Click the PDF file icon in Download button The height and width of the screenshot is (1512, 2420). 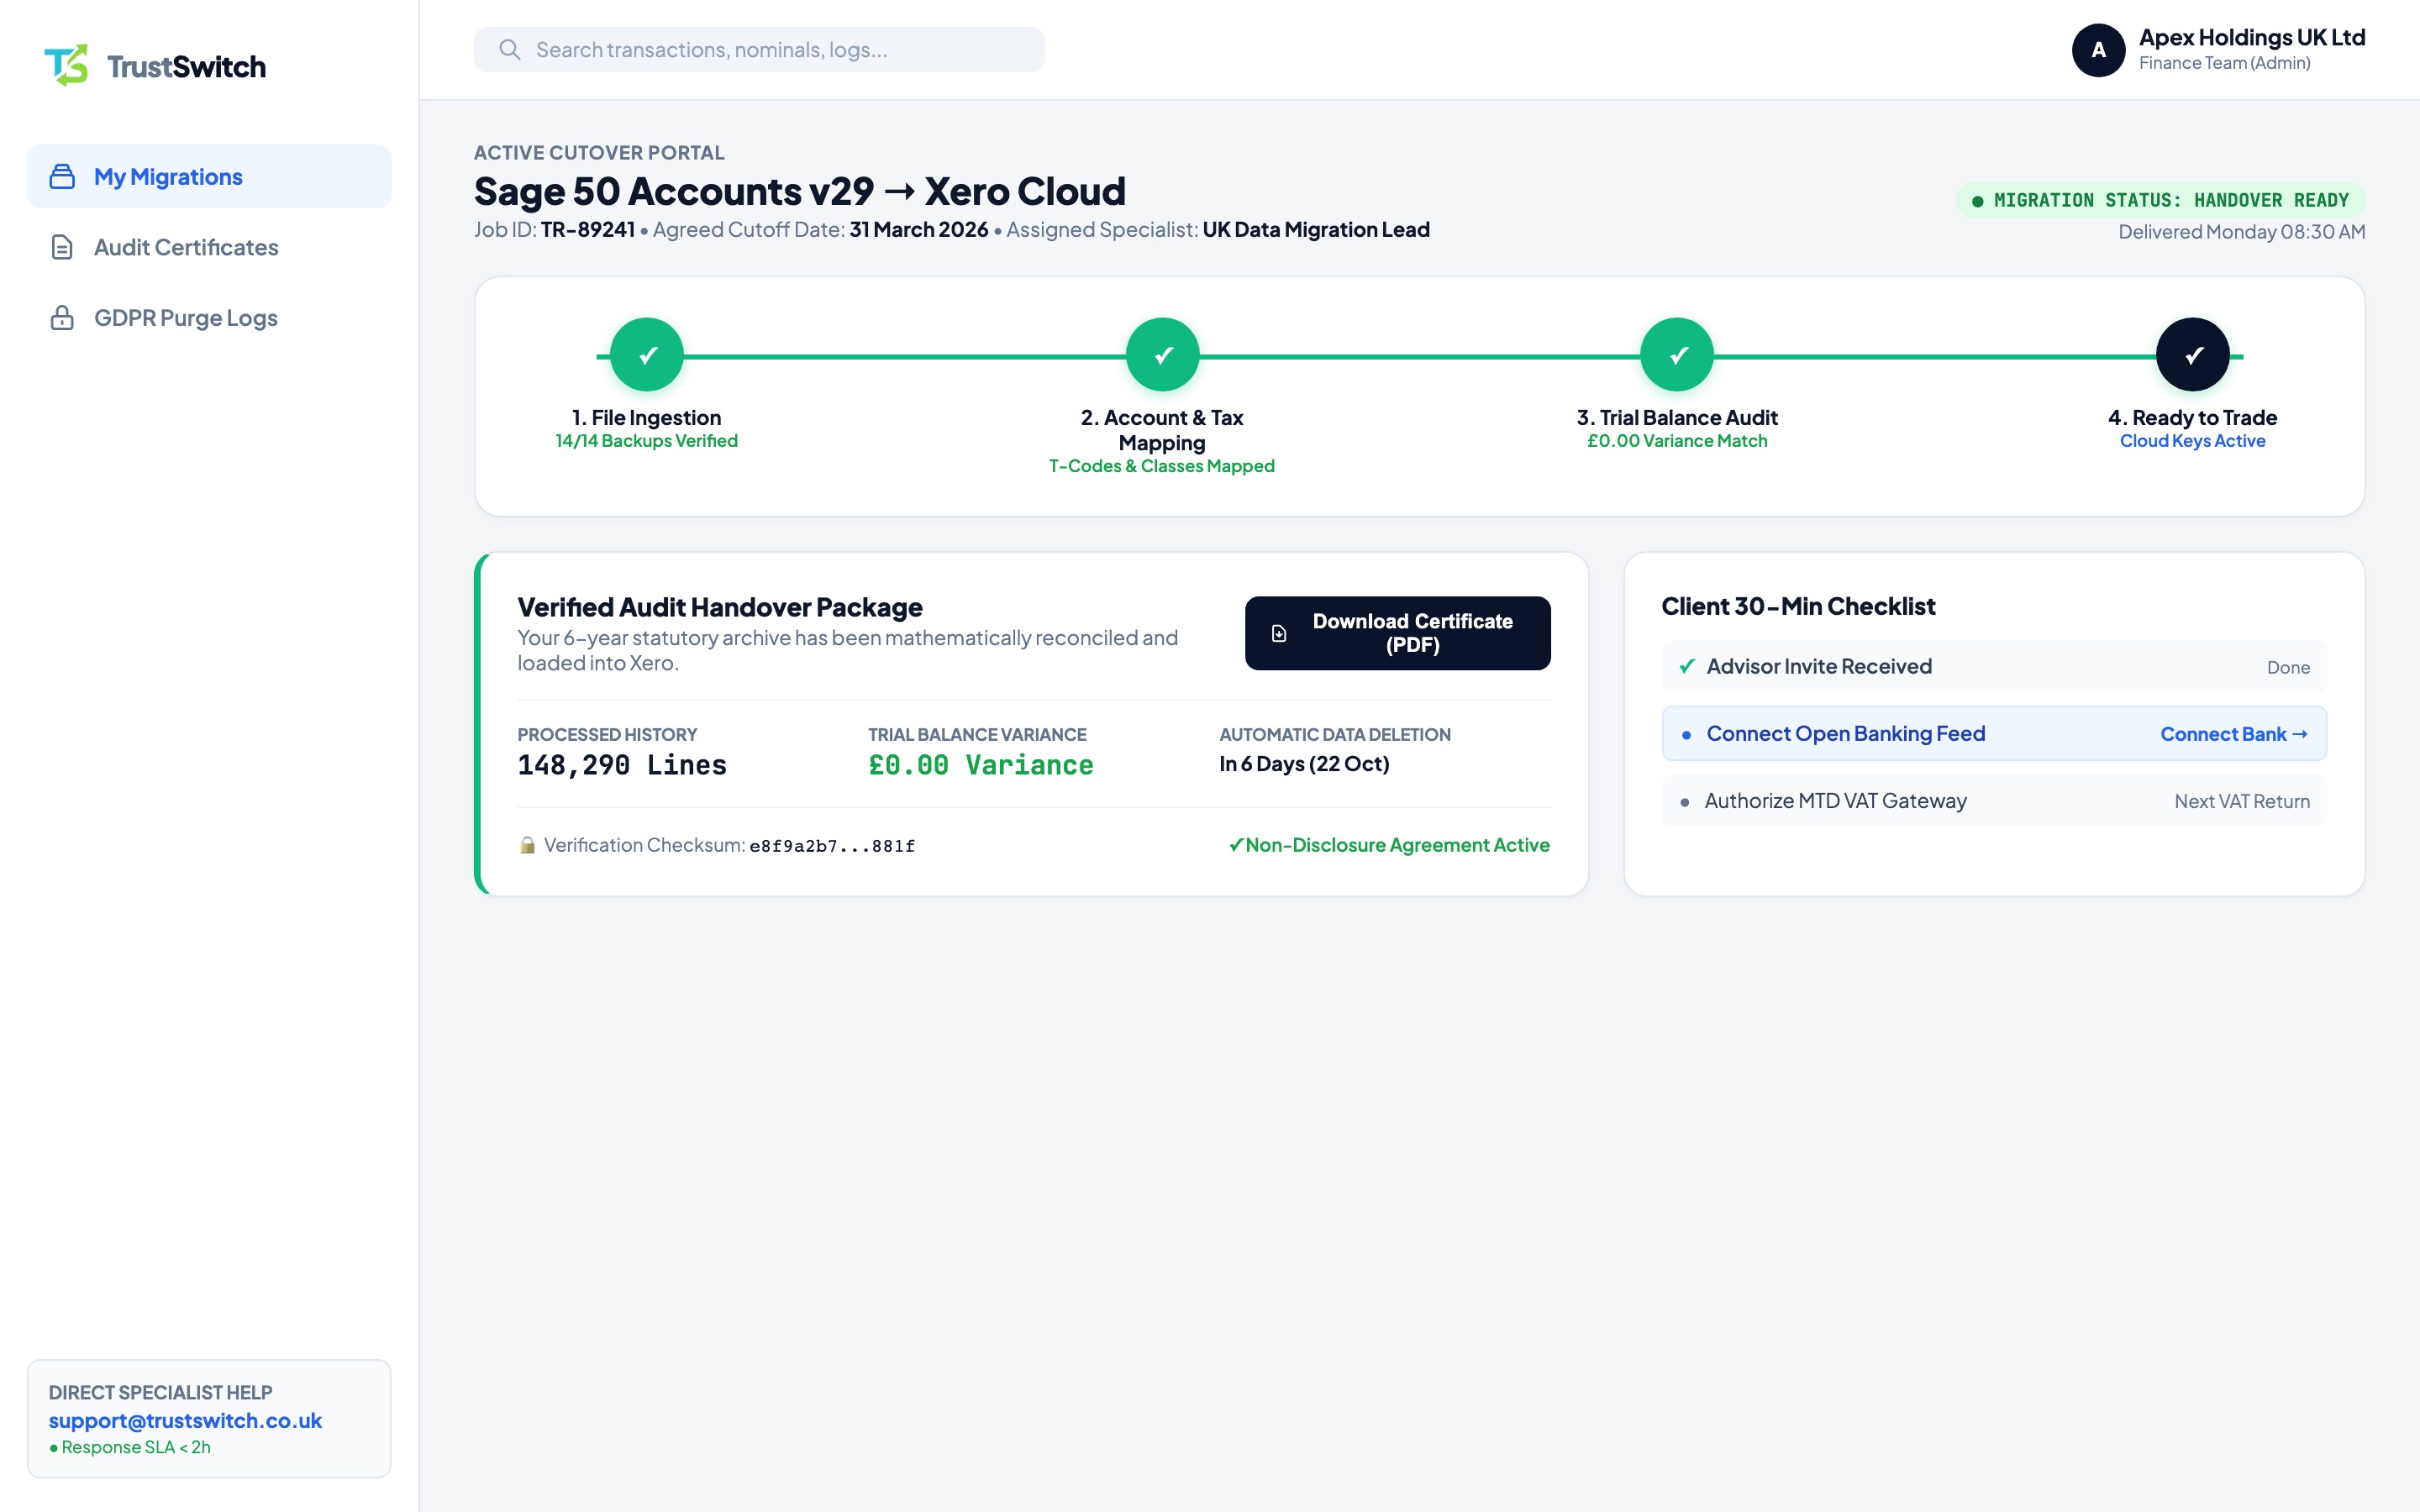1279,634
